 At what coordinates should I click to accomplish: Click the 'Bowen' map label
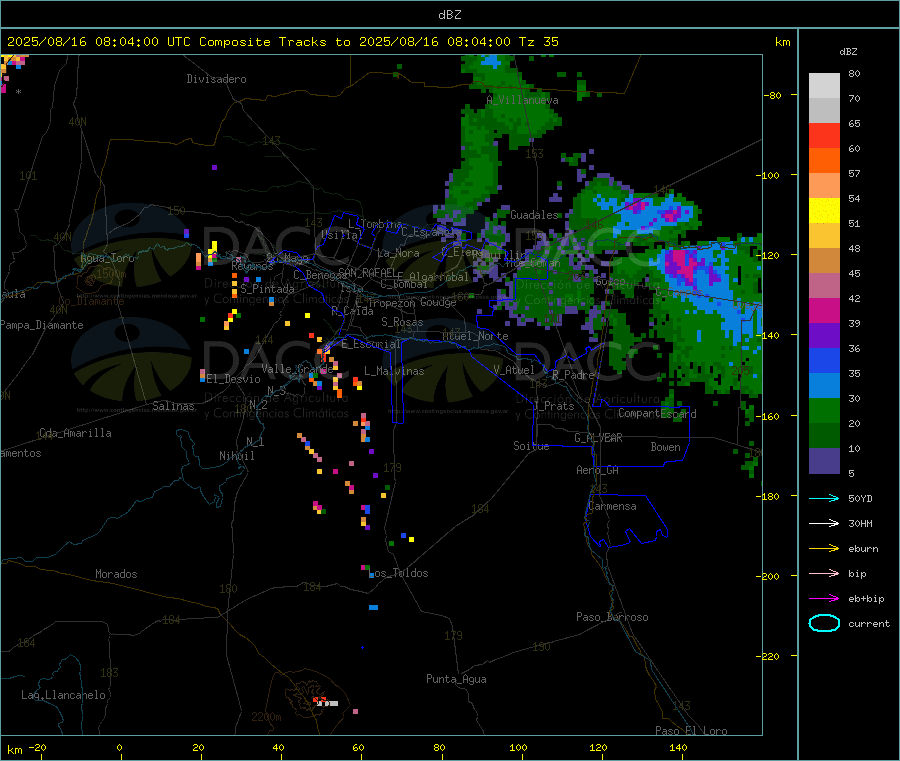click(666, 447)
